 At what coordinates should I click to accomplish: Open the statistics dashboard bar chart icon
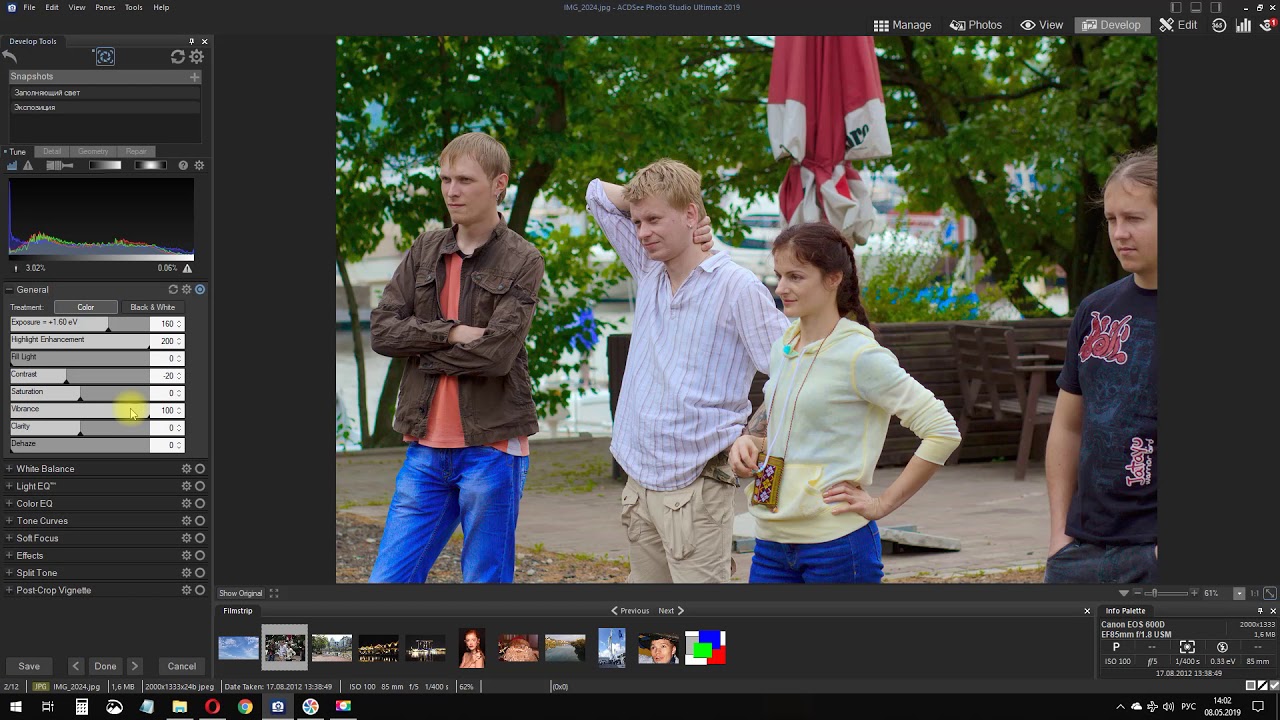1244,25
